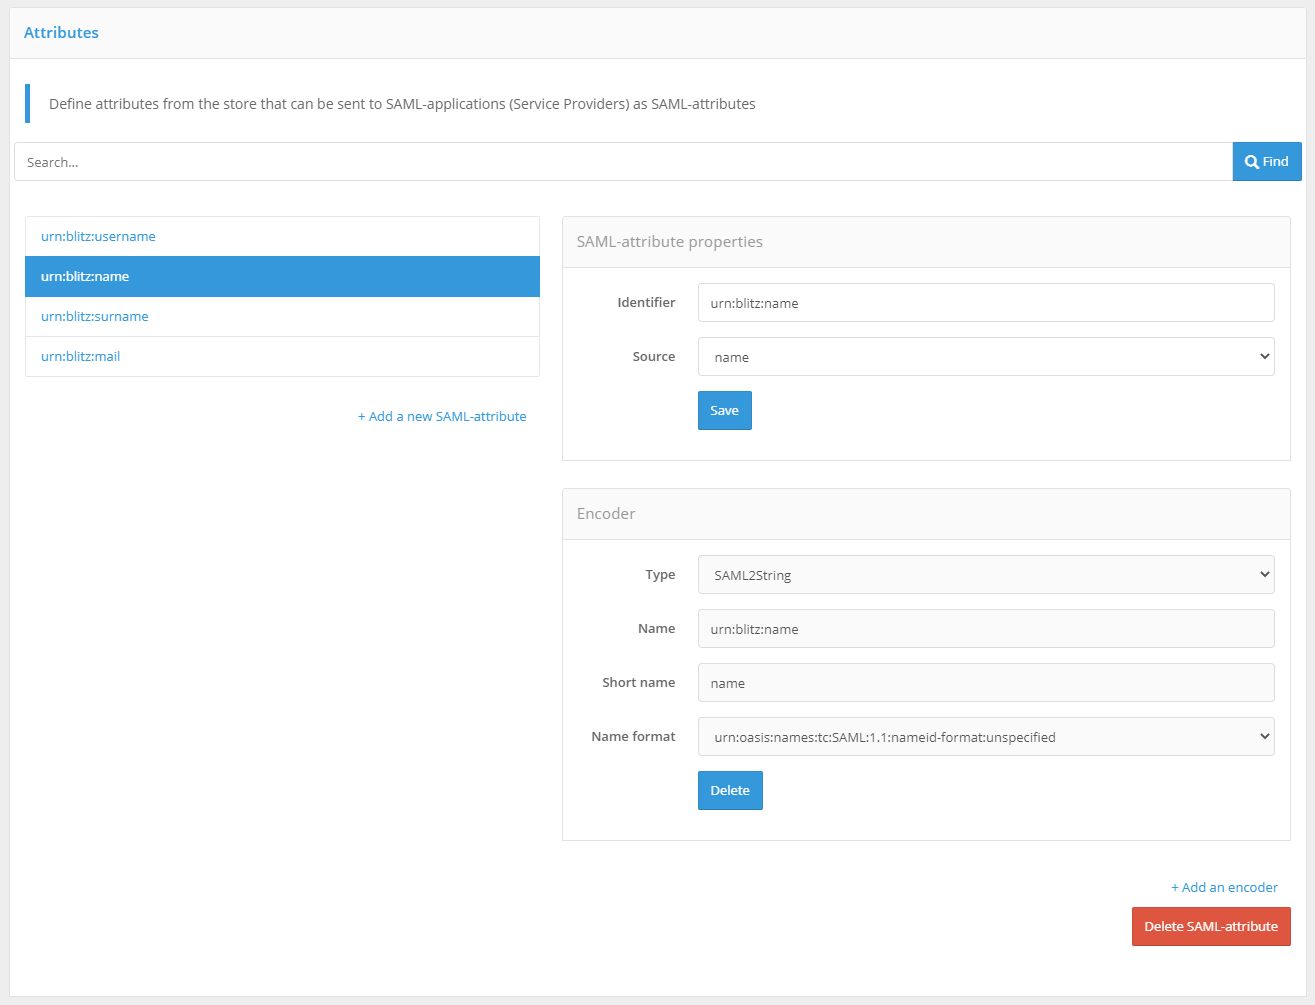Click the Attributes page heading
Screen dimensions: 1315x1005
tap(61, 33)
